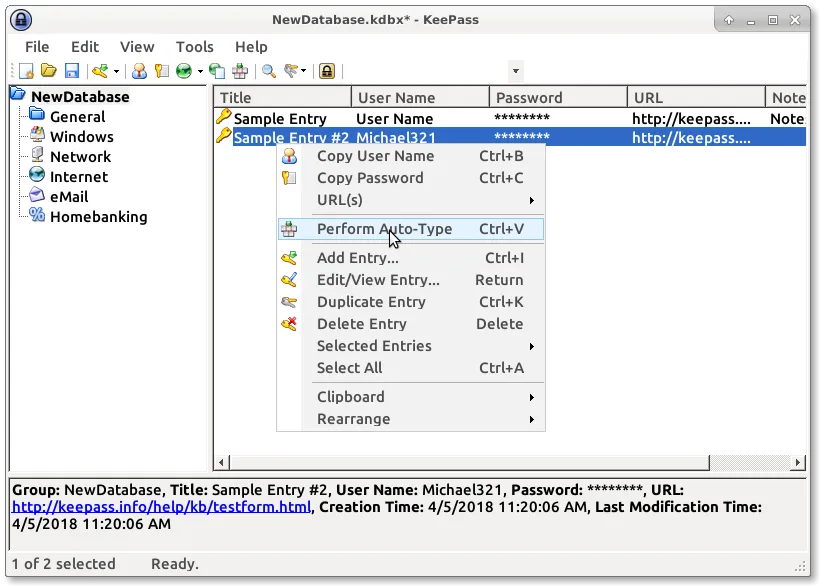The height and width of the screenshot is (586, 820).
Task: Click the Perform Auto-Type toolbar icon
Action: [x=240, y=71]
